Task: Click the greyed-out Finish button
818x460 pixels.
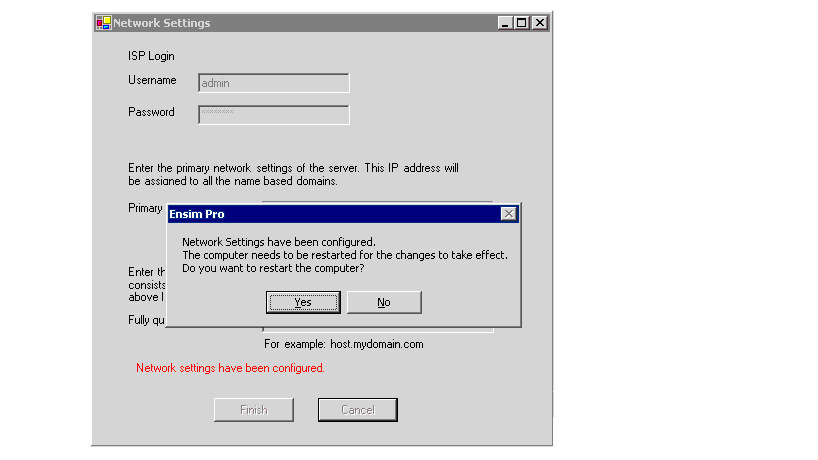Action: (254, 410)
